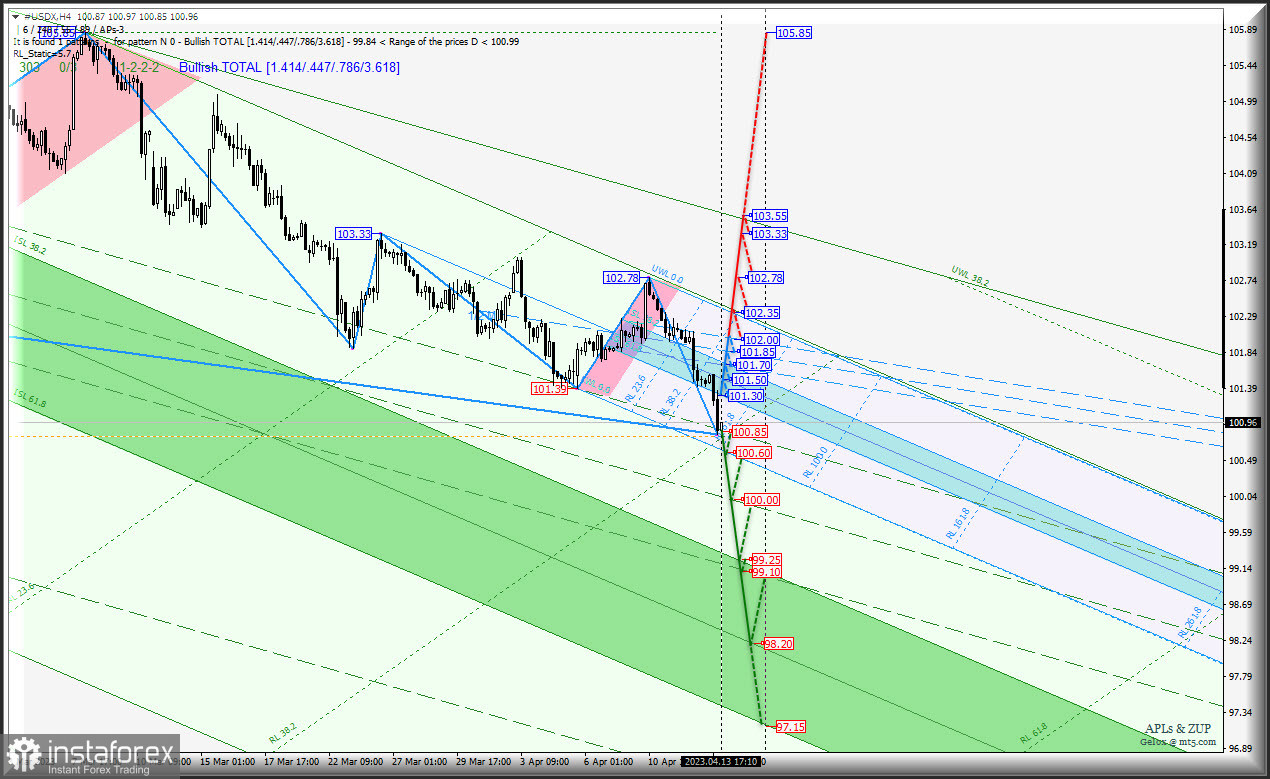The image size is (1270, 779).
Task: Click the '27 Mar 01:00' time axis label
Action: pyautogui.click(x=420, y=762)
